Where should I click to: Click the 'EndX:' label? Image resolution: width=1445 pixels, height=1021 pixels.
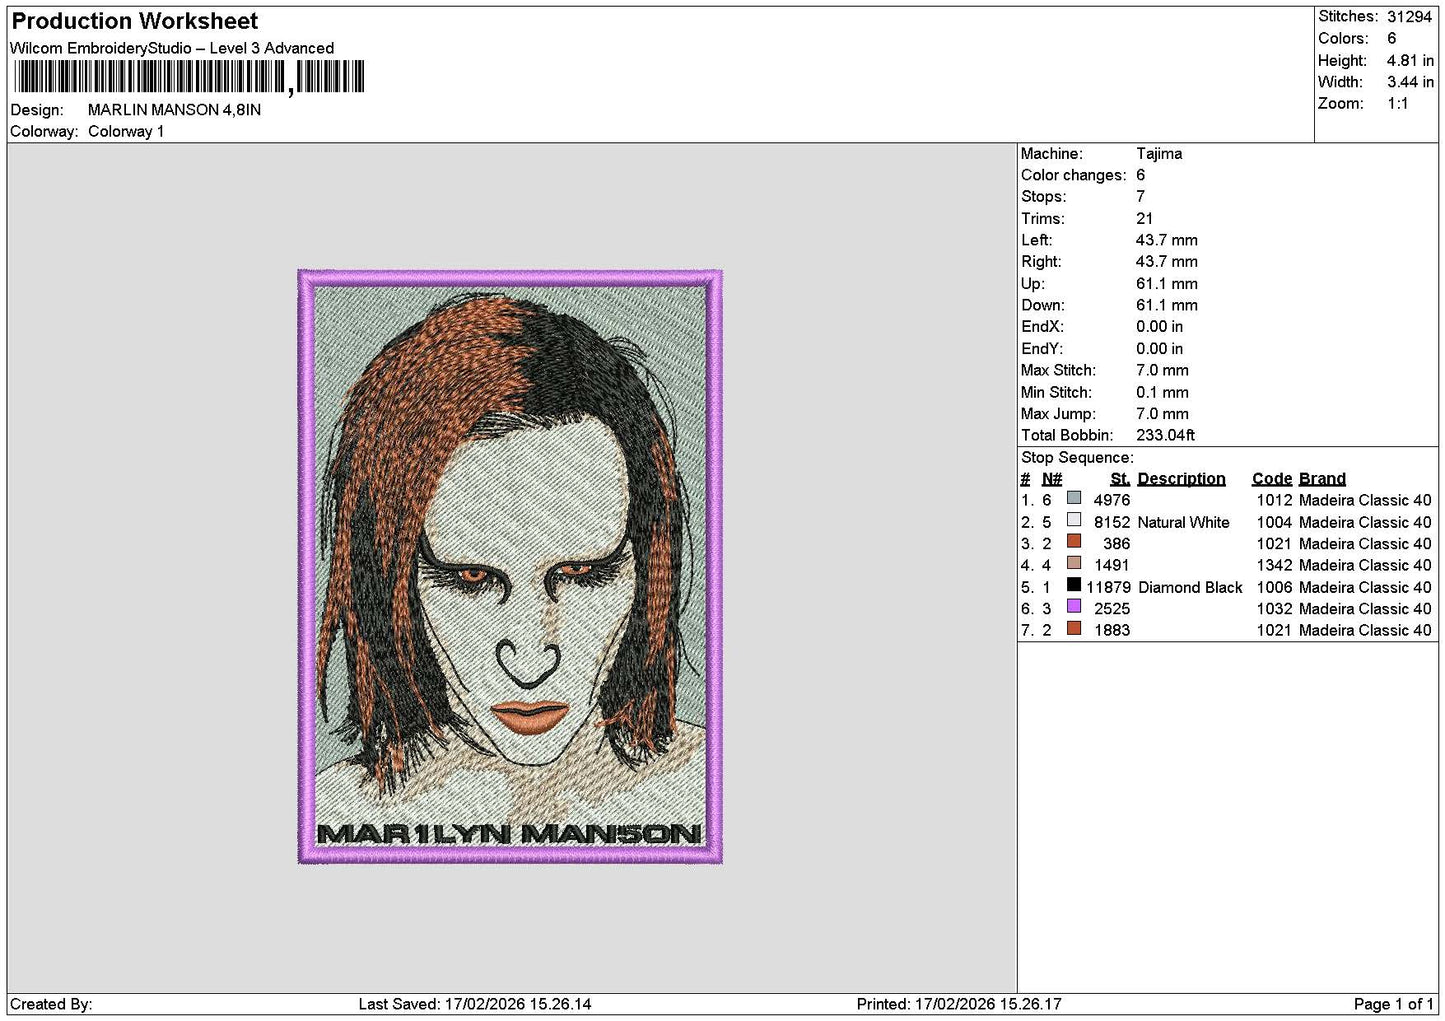click(x=1042, y=327)
